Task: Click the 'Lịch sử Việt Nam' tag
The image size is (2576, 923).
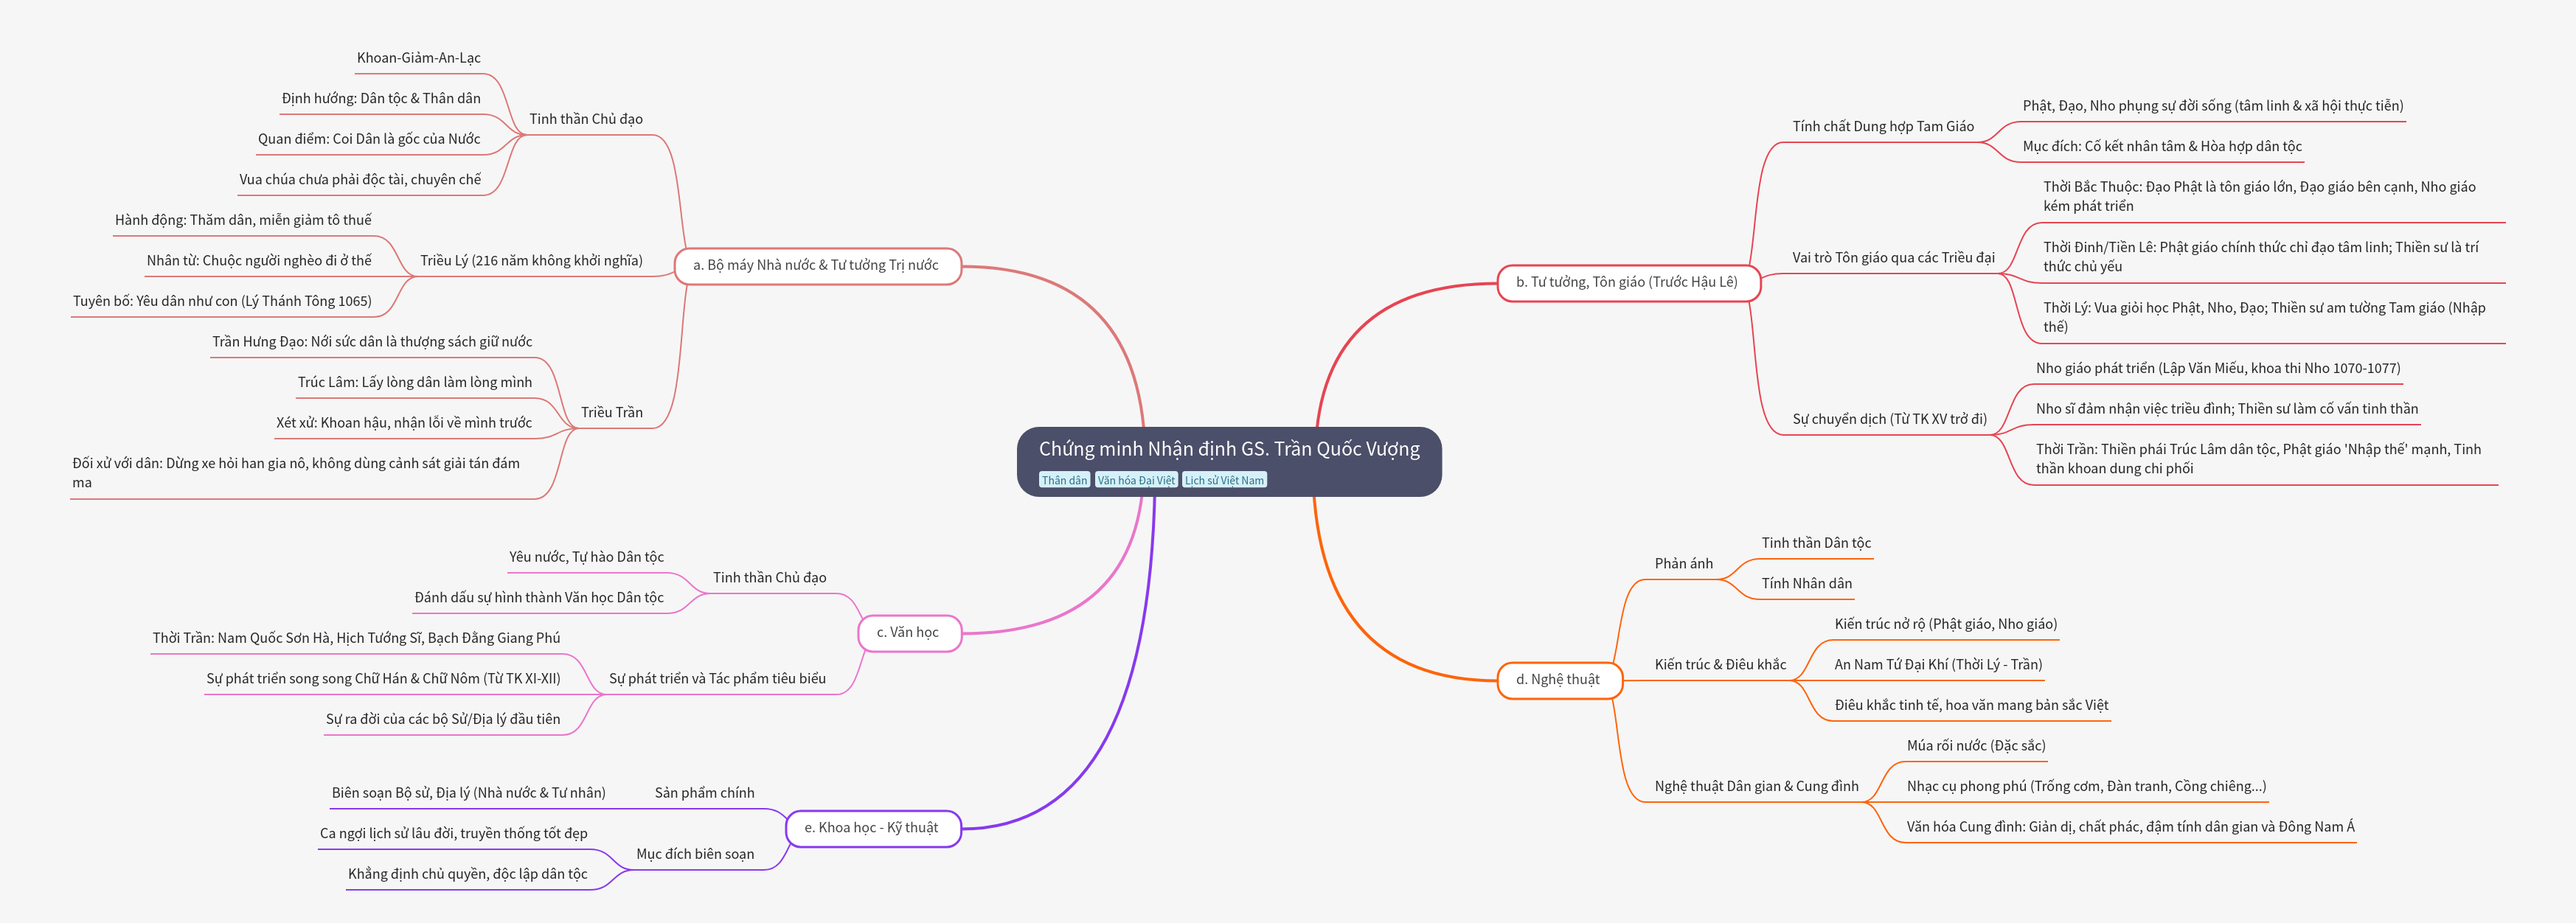Action: pos(1224,480)
